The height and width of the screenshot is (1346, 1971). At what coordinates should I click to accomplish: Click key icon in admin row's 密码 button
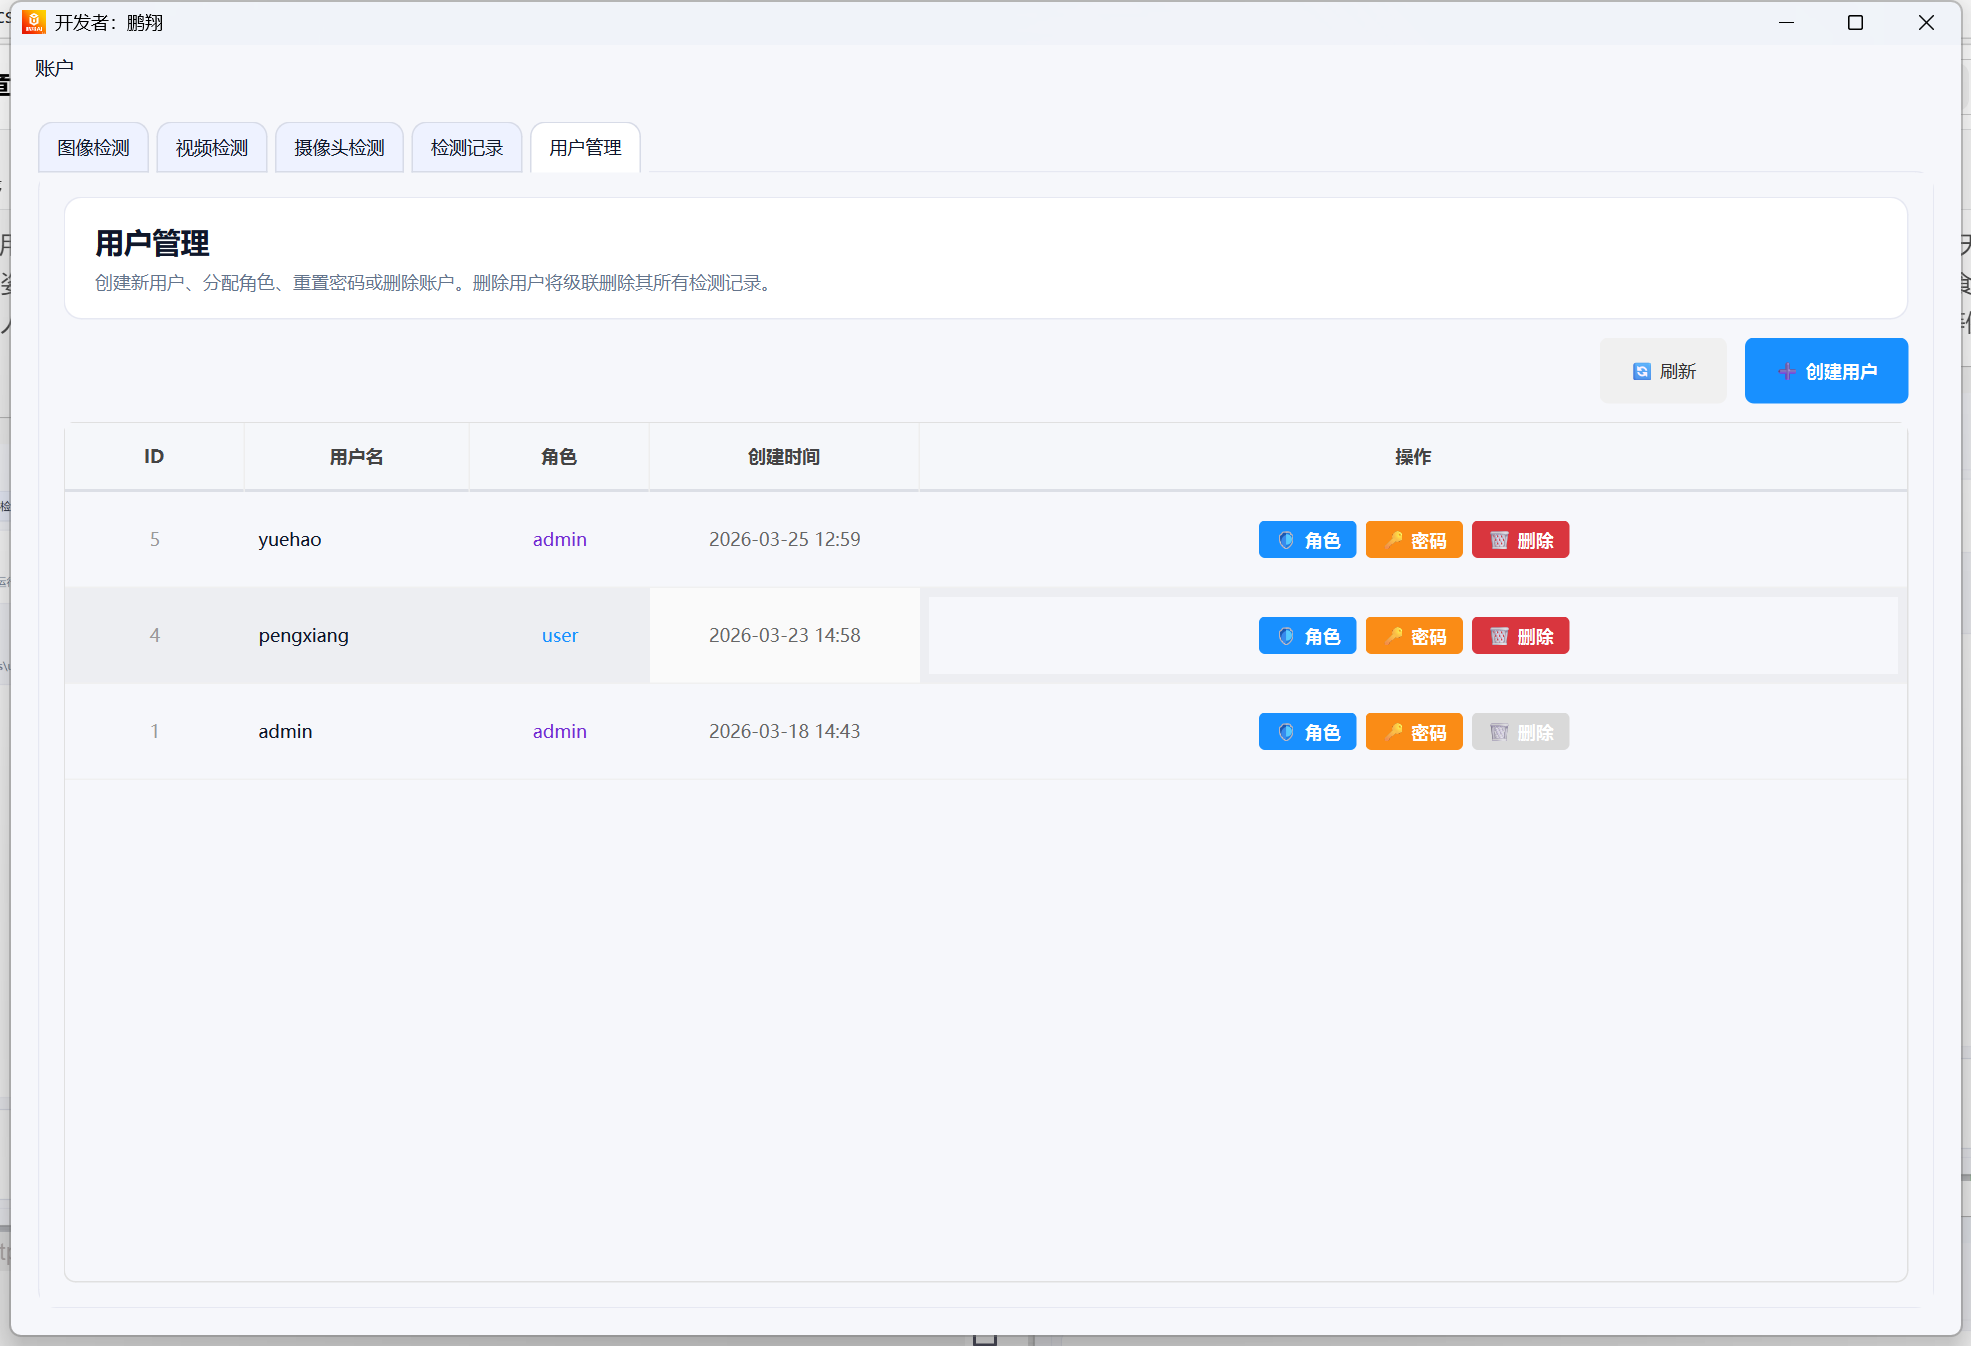1393,732
